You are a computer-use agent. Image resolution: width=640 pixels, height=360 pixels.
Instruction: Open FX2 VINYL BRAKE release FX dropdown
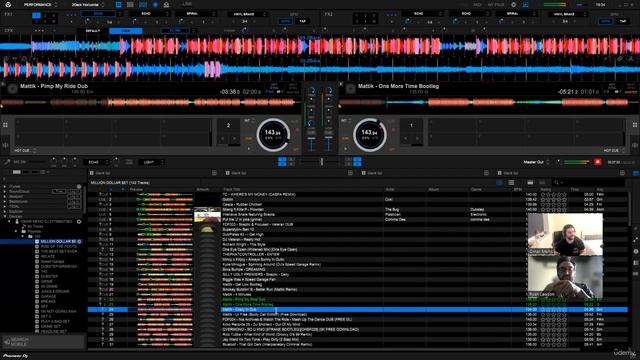[x=568, y=14]
